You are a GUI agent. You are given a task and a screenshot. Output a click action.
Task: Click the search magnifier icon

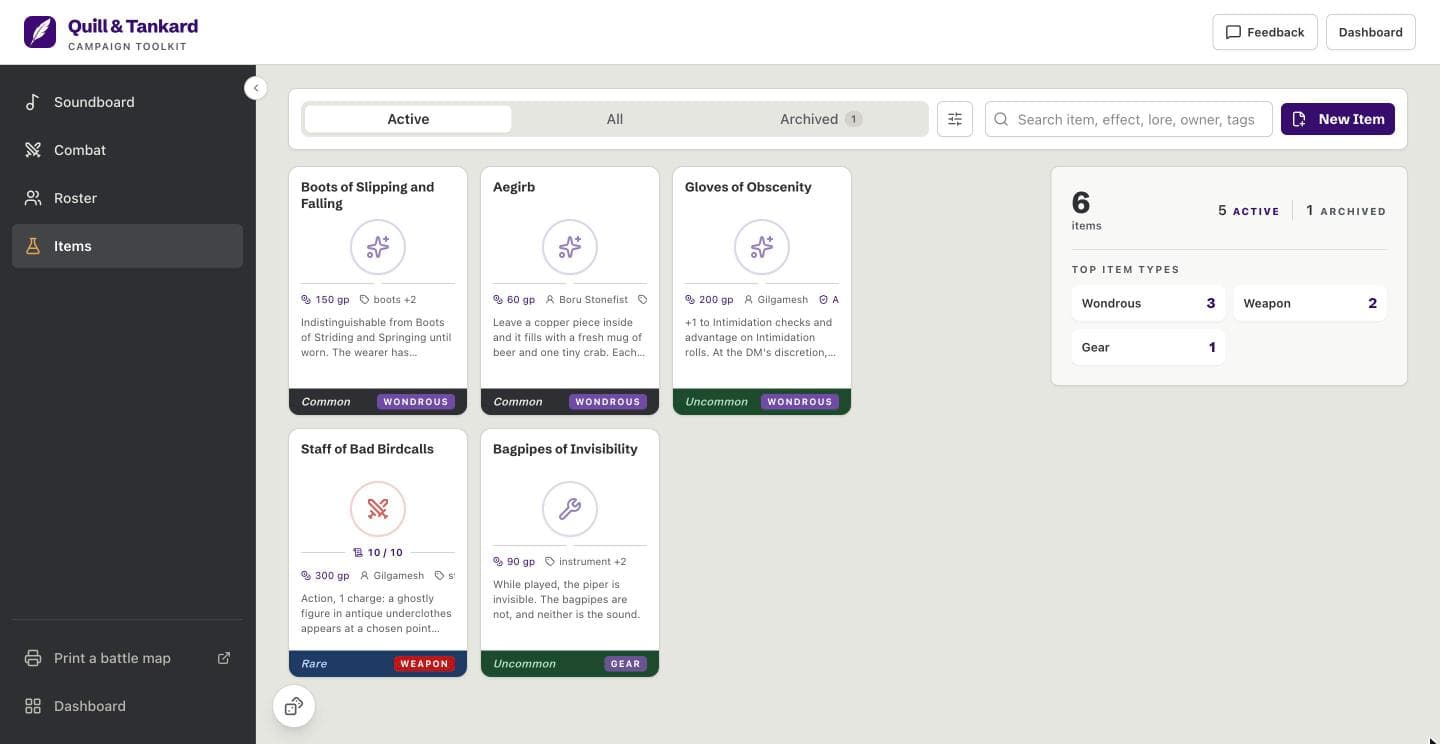1001,119
